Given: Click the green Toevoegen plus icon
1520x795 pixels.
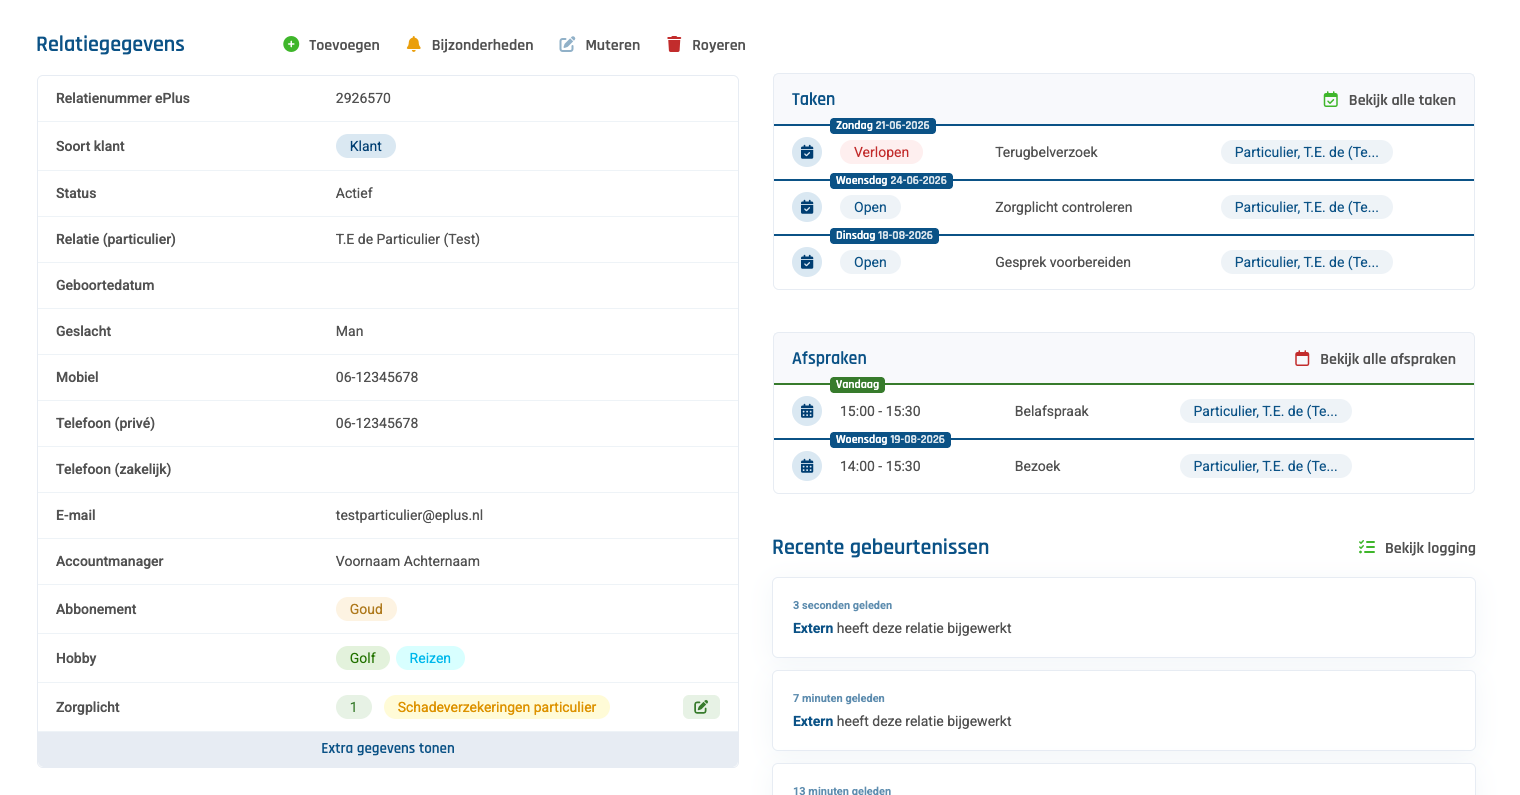Looking at the screenshot, I should click(291, 44).
